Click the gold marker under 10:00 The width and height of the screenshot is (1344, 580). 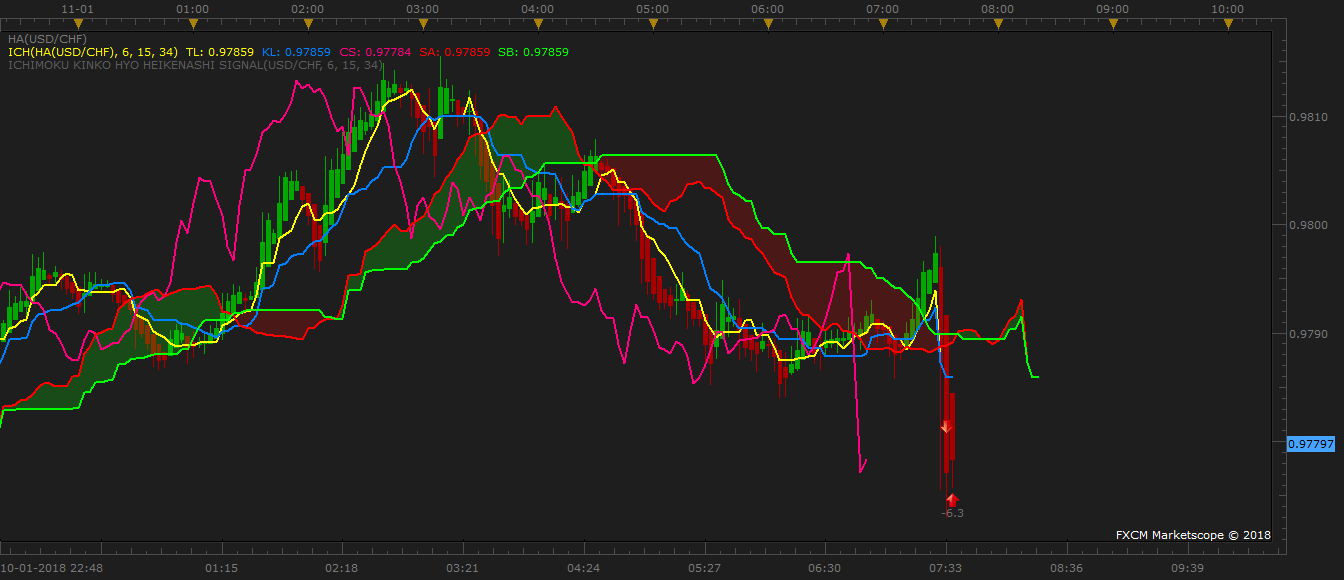pos(1228,22)
